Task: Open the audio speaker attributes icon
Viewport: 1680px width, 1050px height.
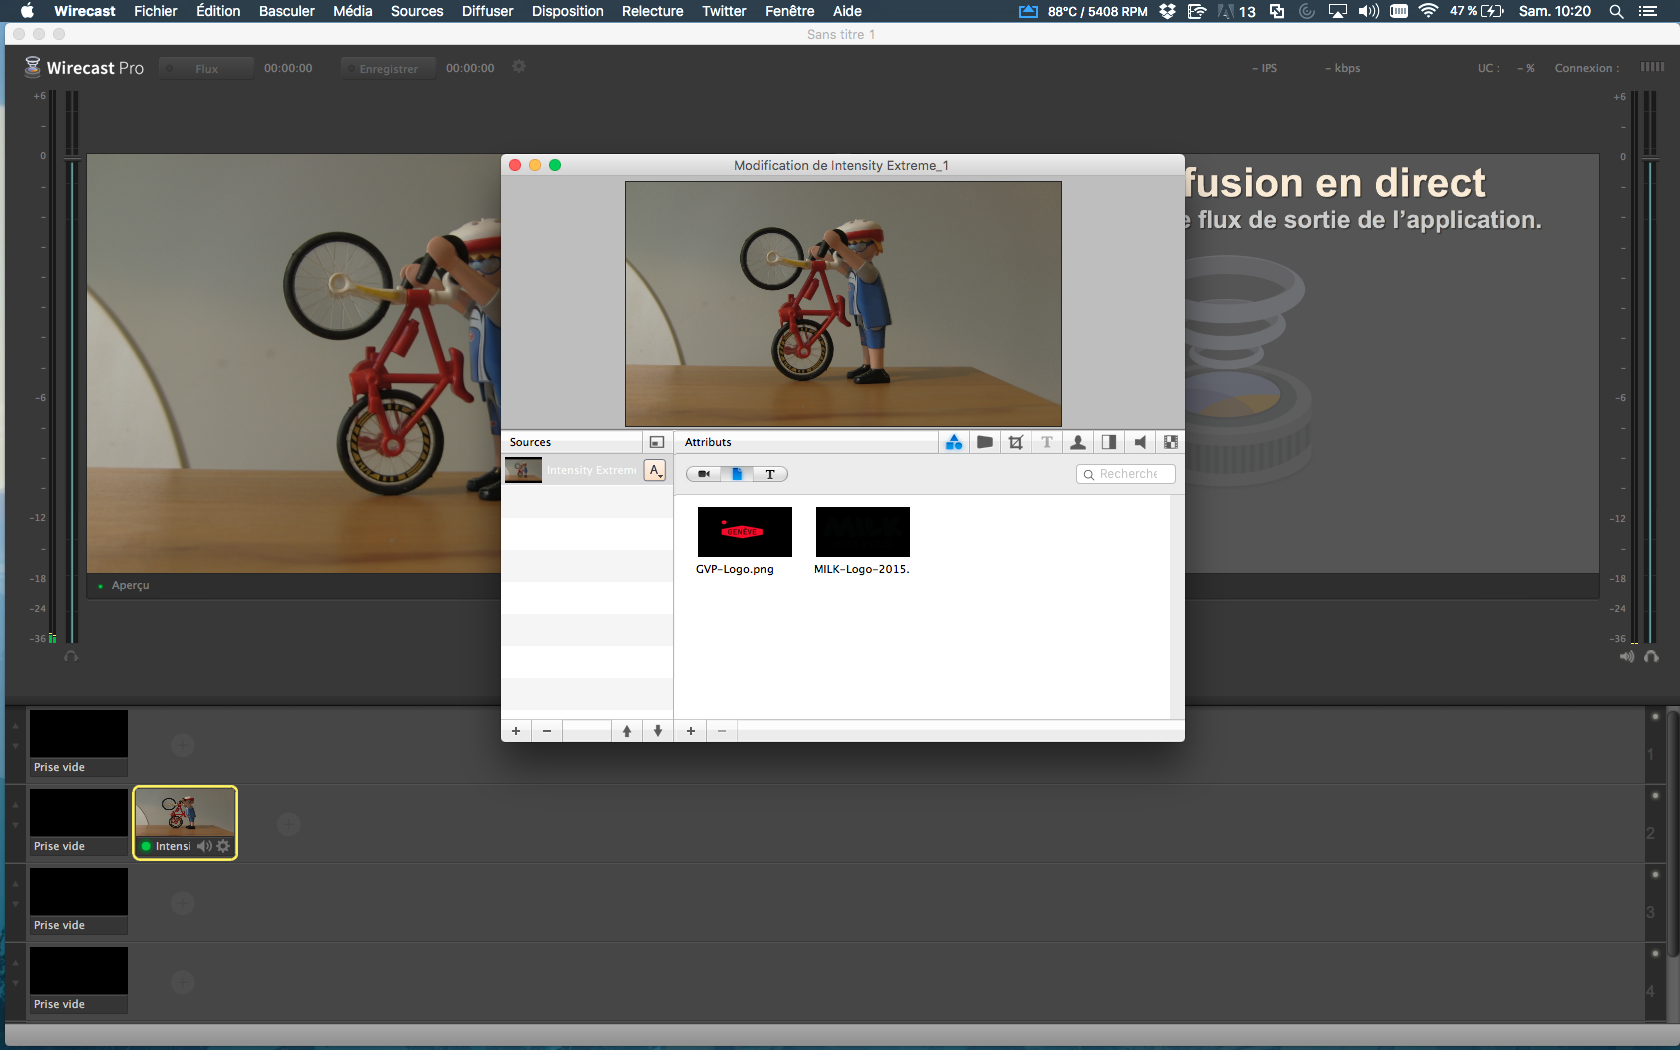Action: pyautogui.click(x=1140, y=442)
